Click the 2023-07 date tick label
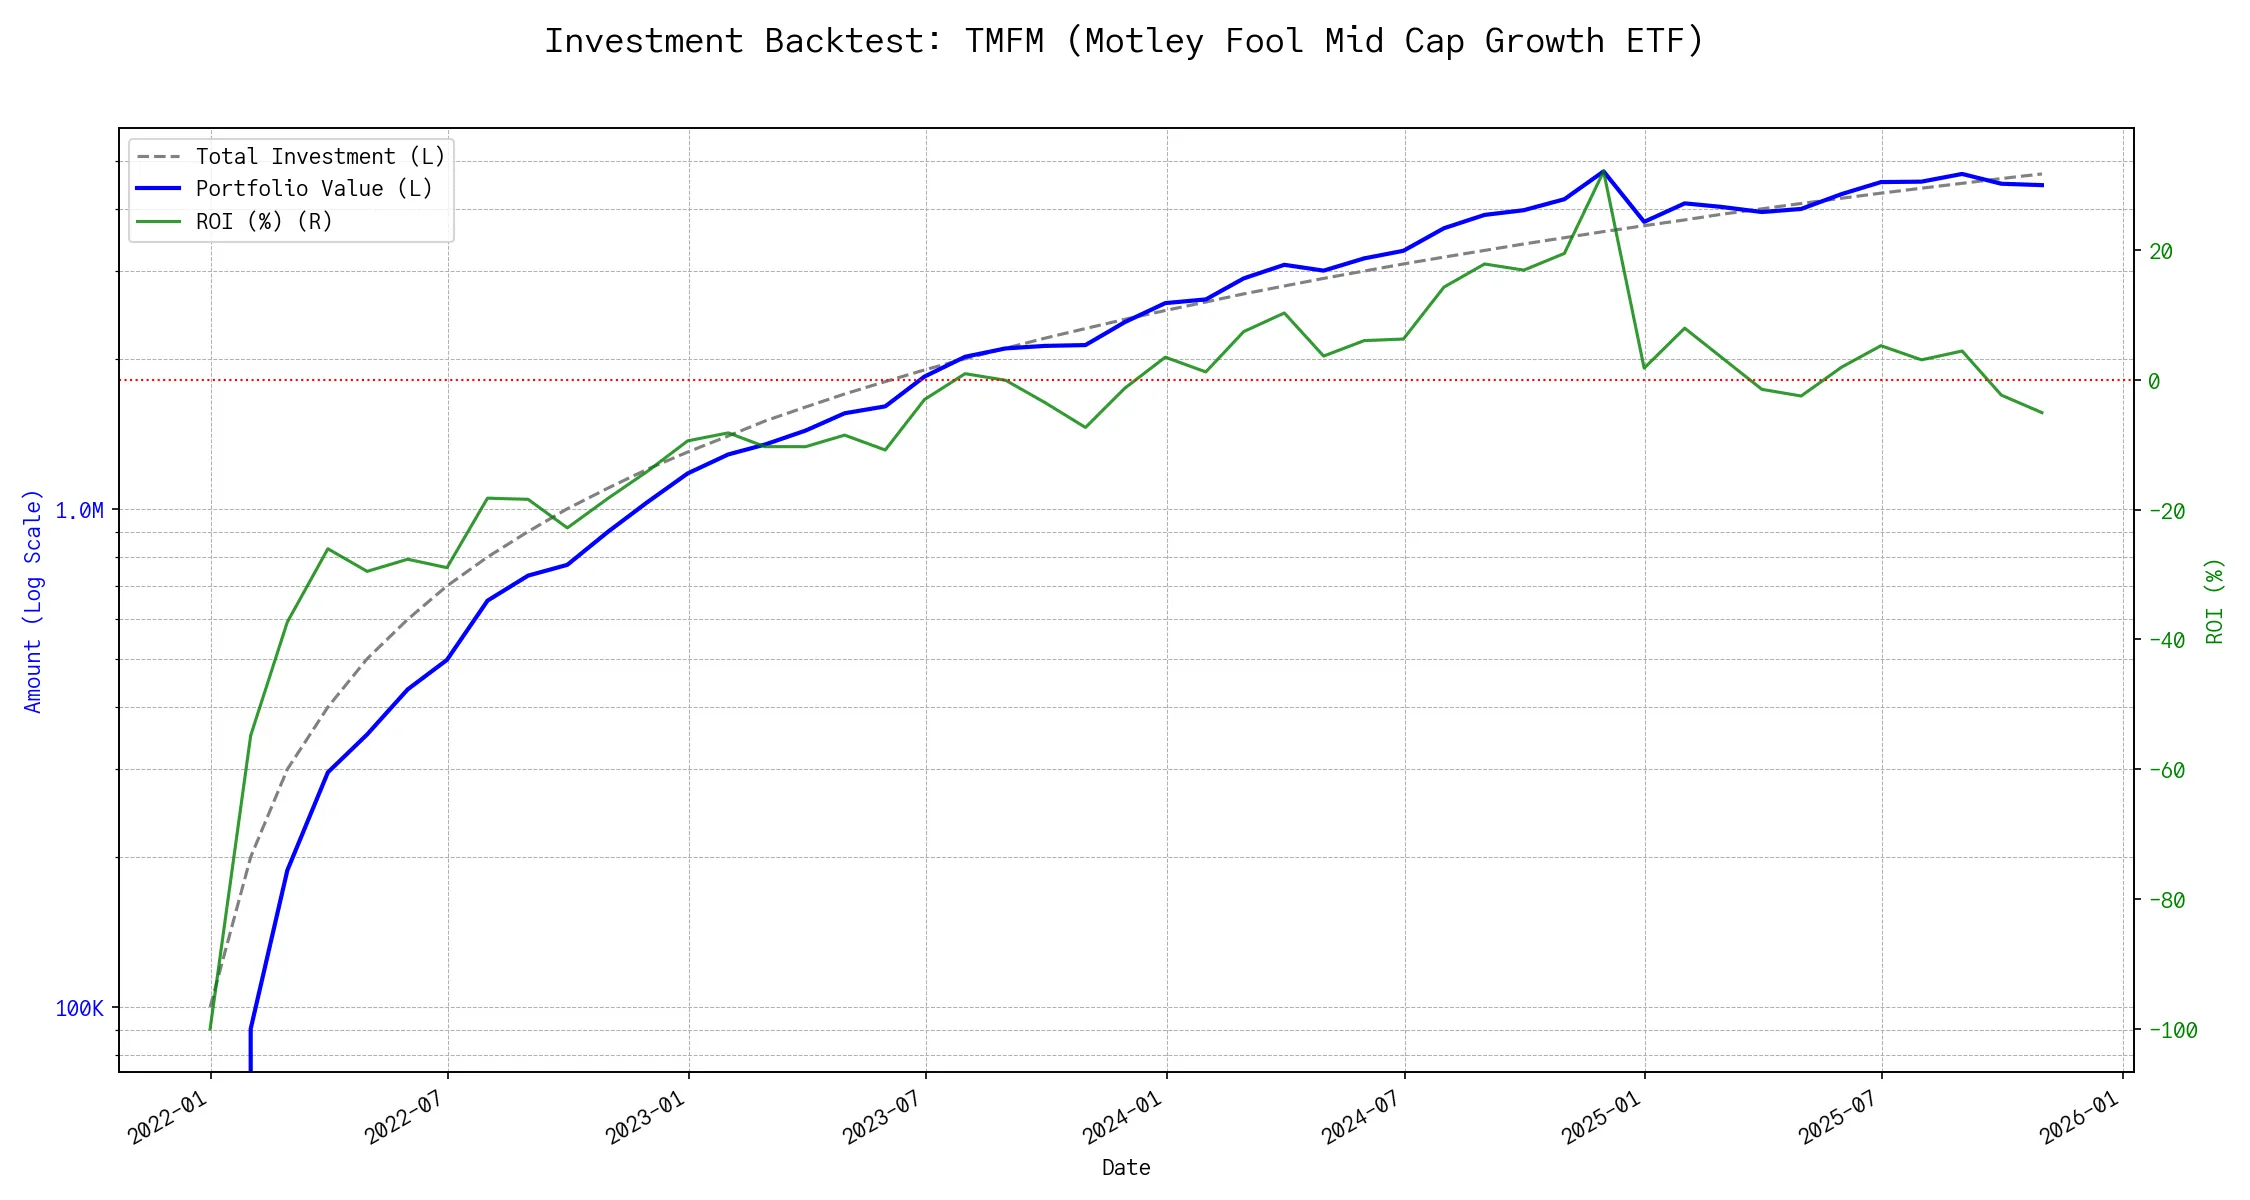 [x=882, y=1117]
